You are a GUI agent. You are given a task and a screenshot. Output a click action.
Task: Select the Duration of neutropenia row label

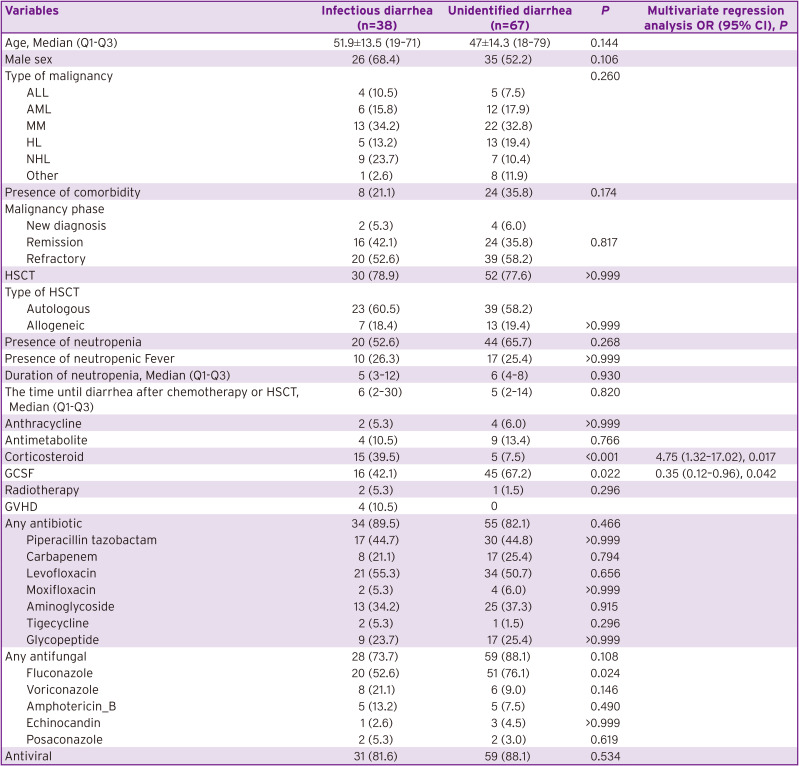pos(117,376)
